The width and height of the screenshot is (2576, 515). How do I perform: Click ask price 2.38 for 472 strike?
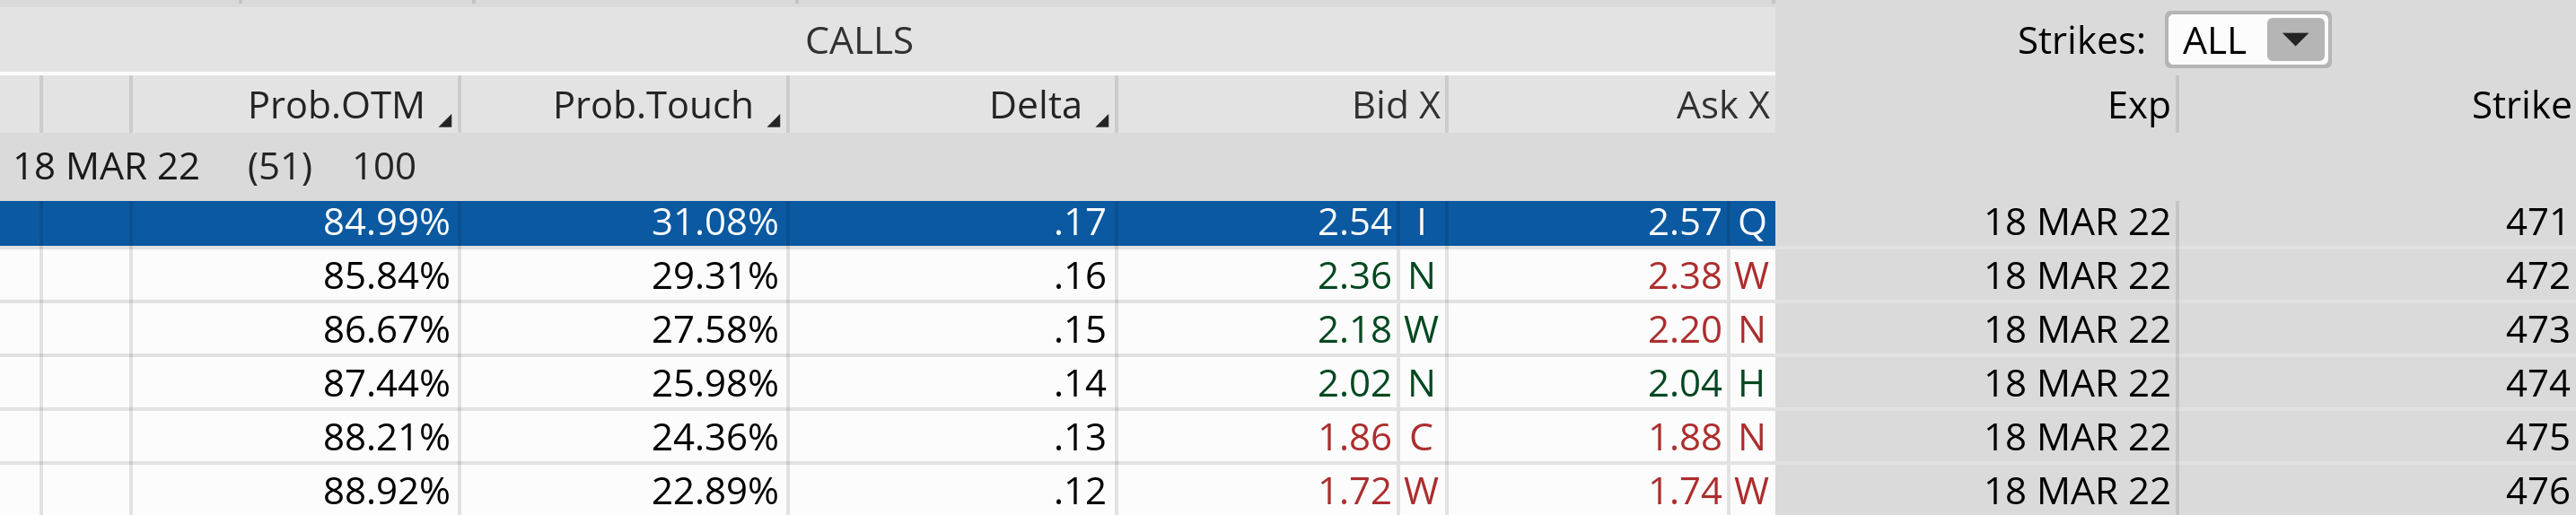coord(1684,276)
